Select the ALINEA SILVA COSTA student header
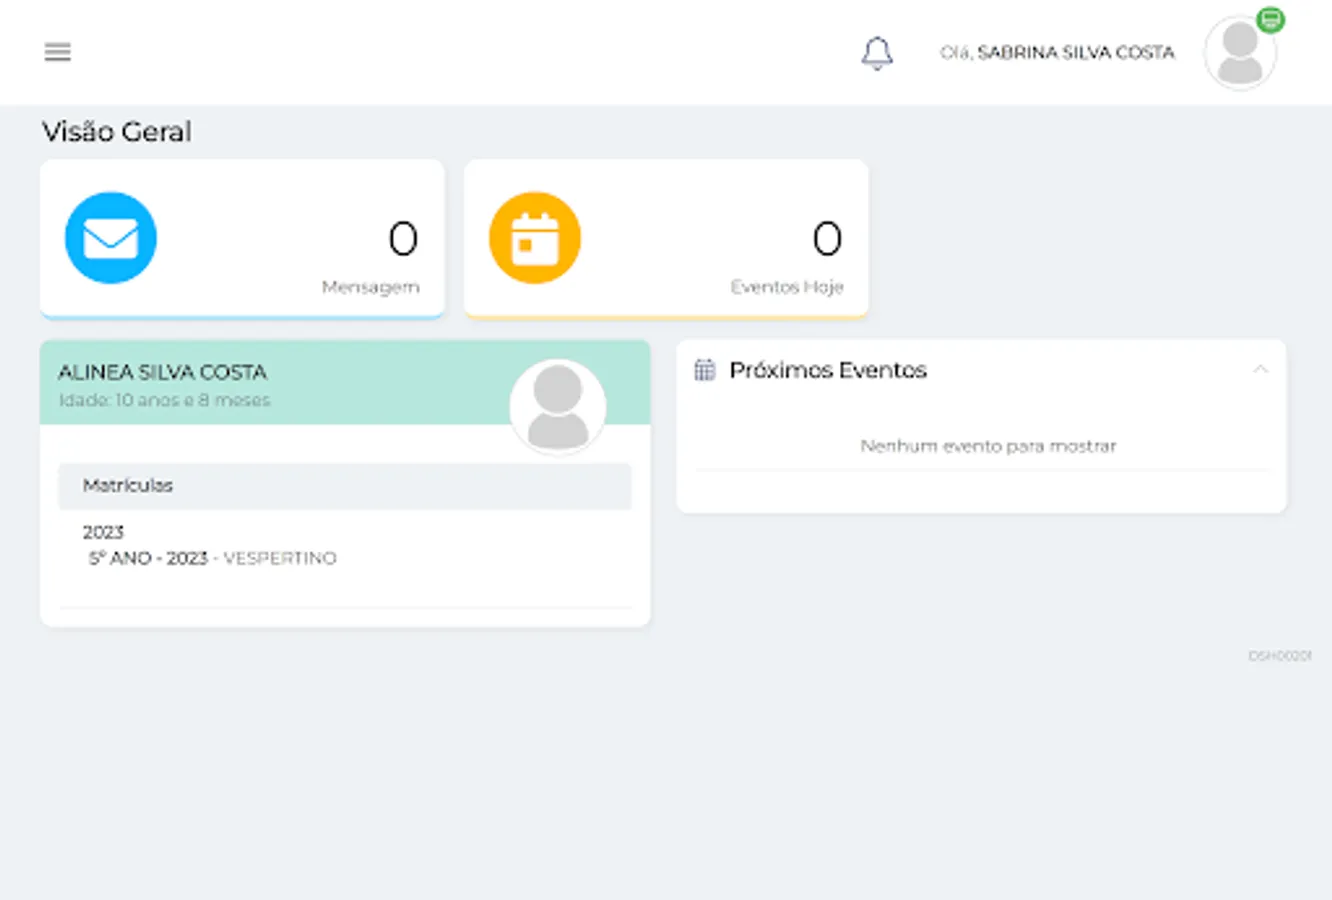Image resolution: width=1332 pixels, height=900 pixels. [345, 383]
